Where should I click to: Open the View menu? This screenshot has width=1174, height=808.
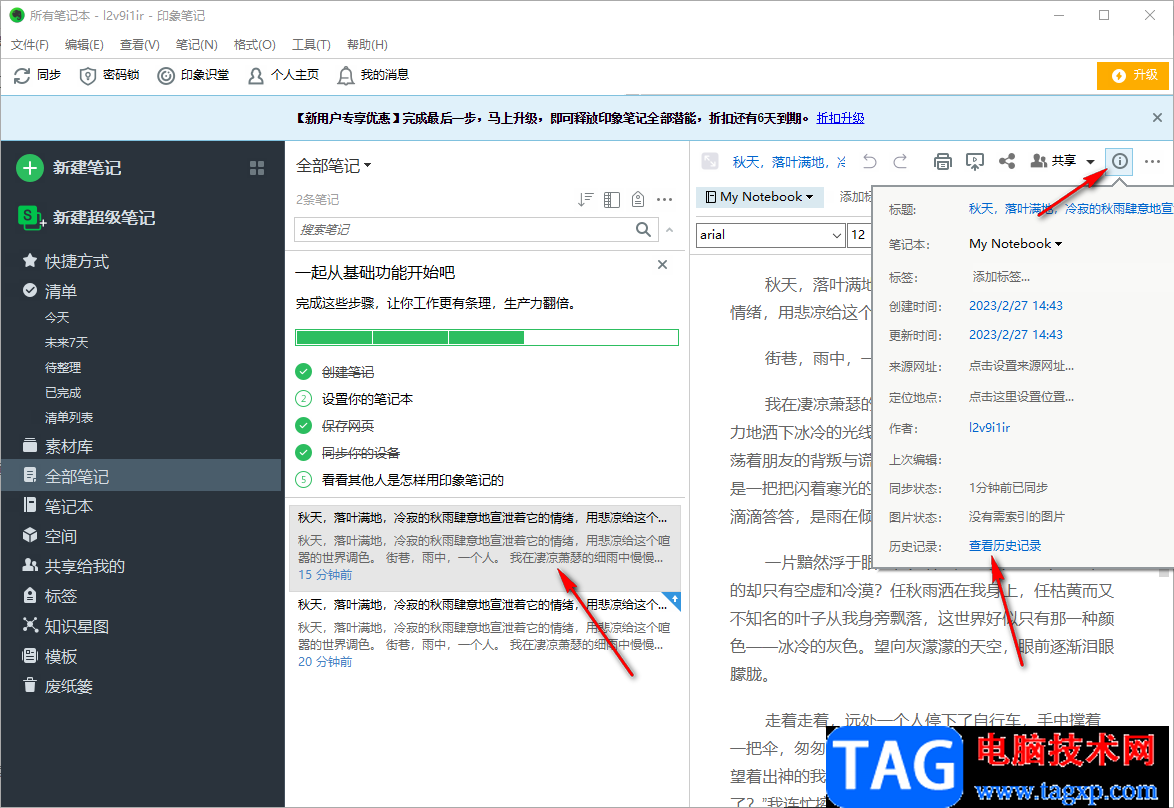click(x=139, y=45)
